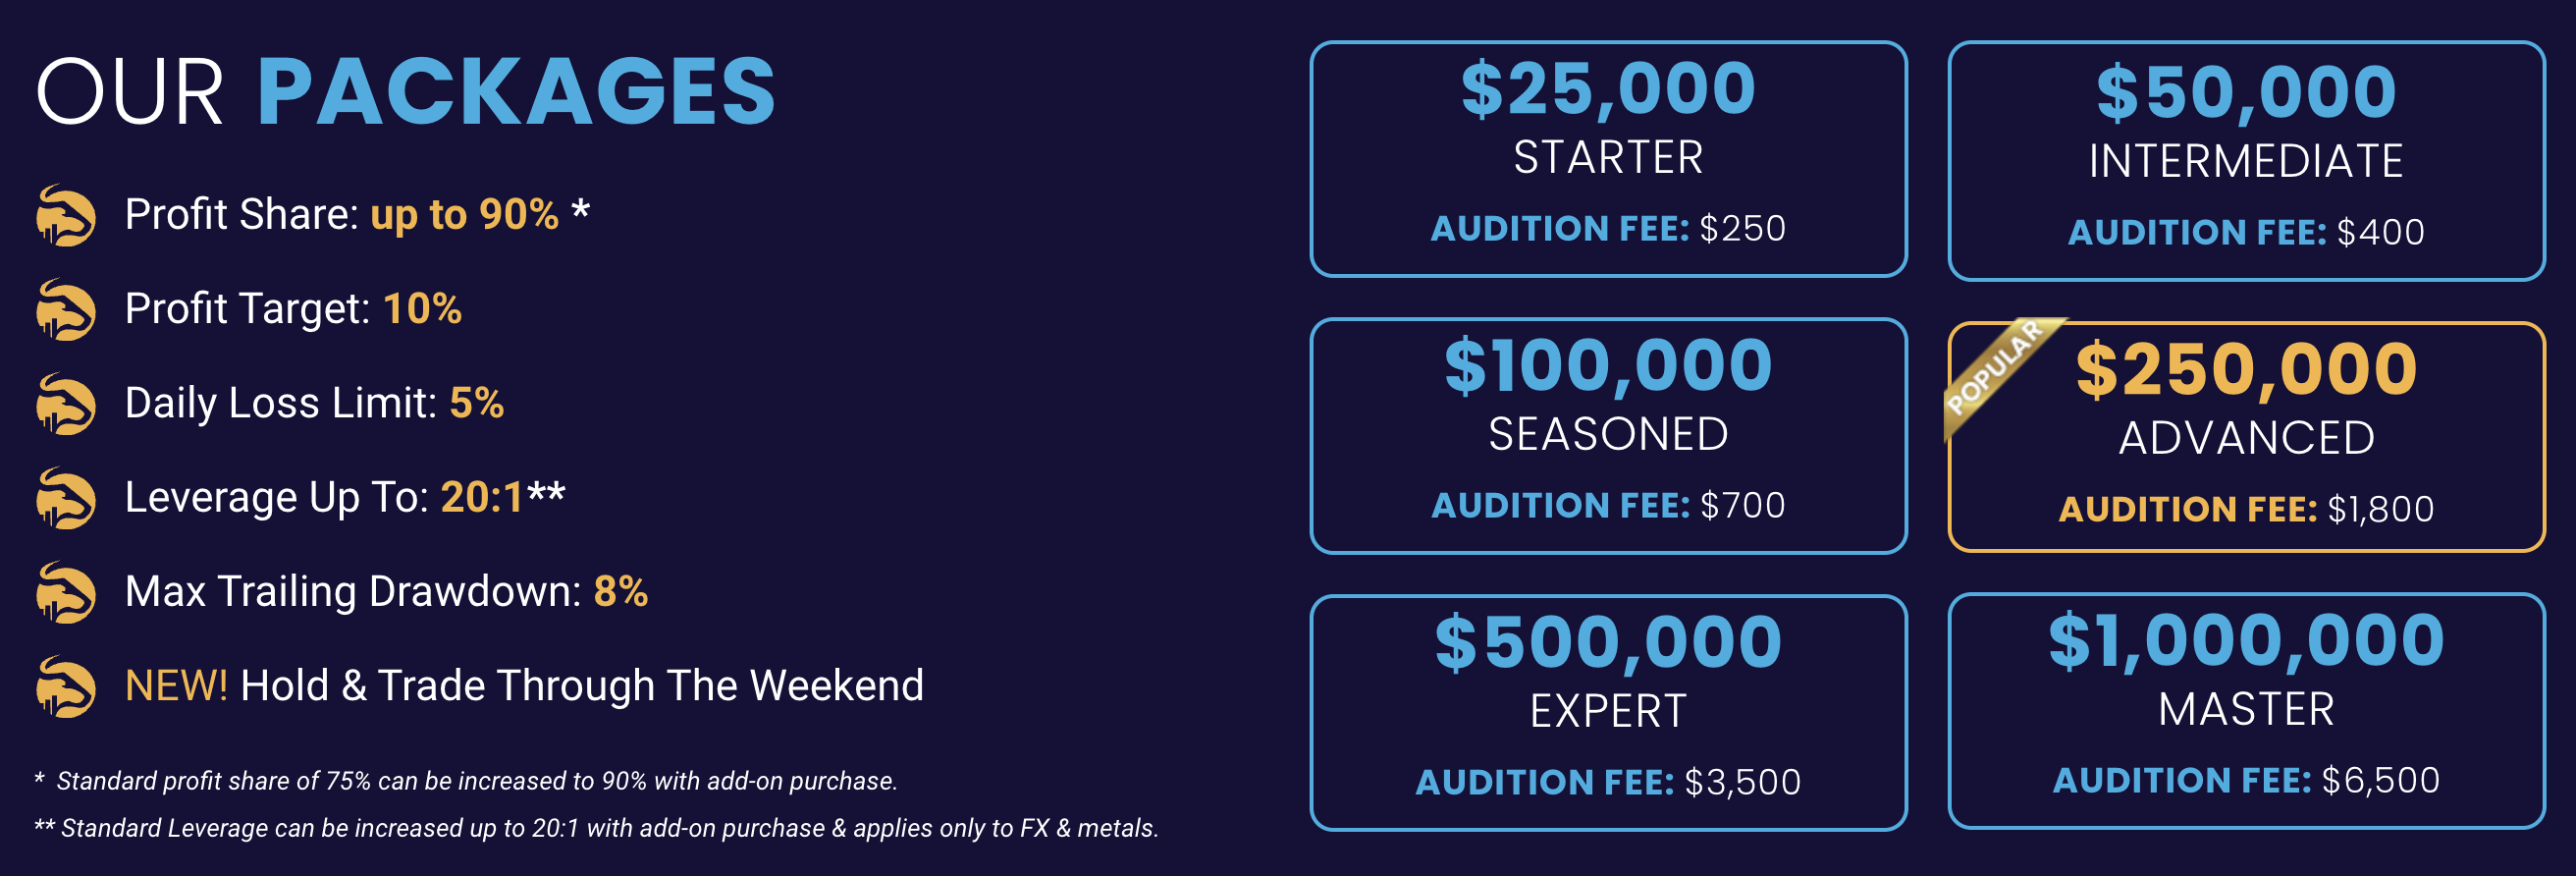Click the 20:1 leverage value
The width and height of the screenshot is (2576, 876).
(482, 498)
